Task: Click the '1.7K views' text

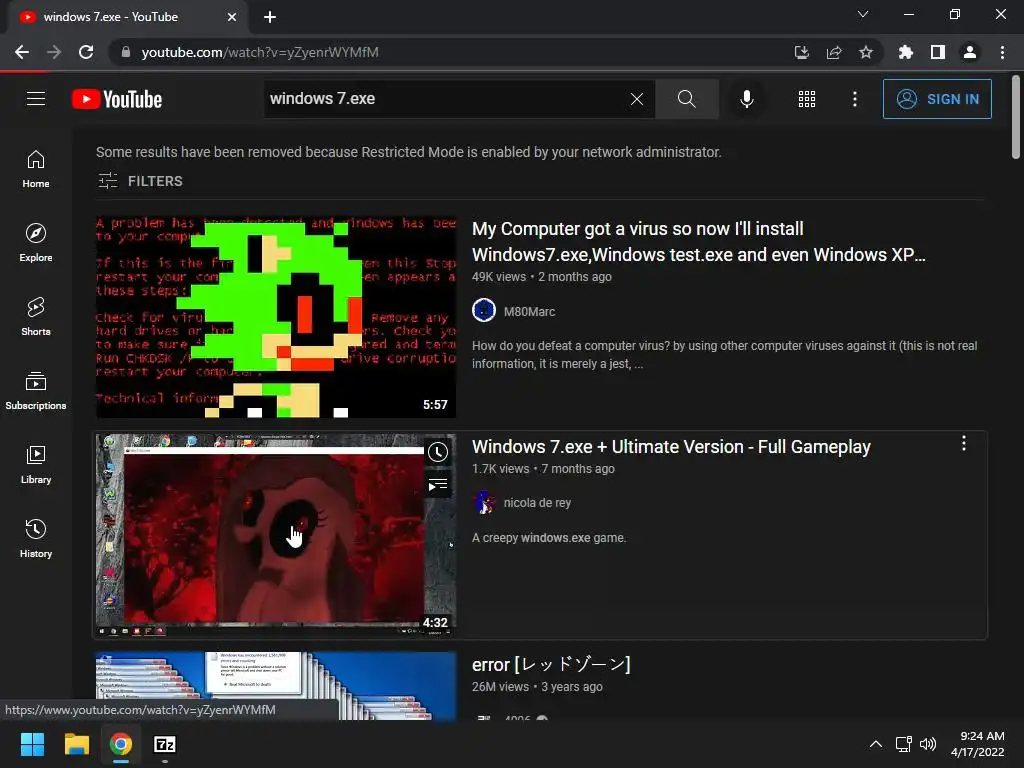Action: pos(501,469)
